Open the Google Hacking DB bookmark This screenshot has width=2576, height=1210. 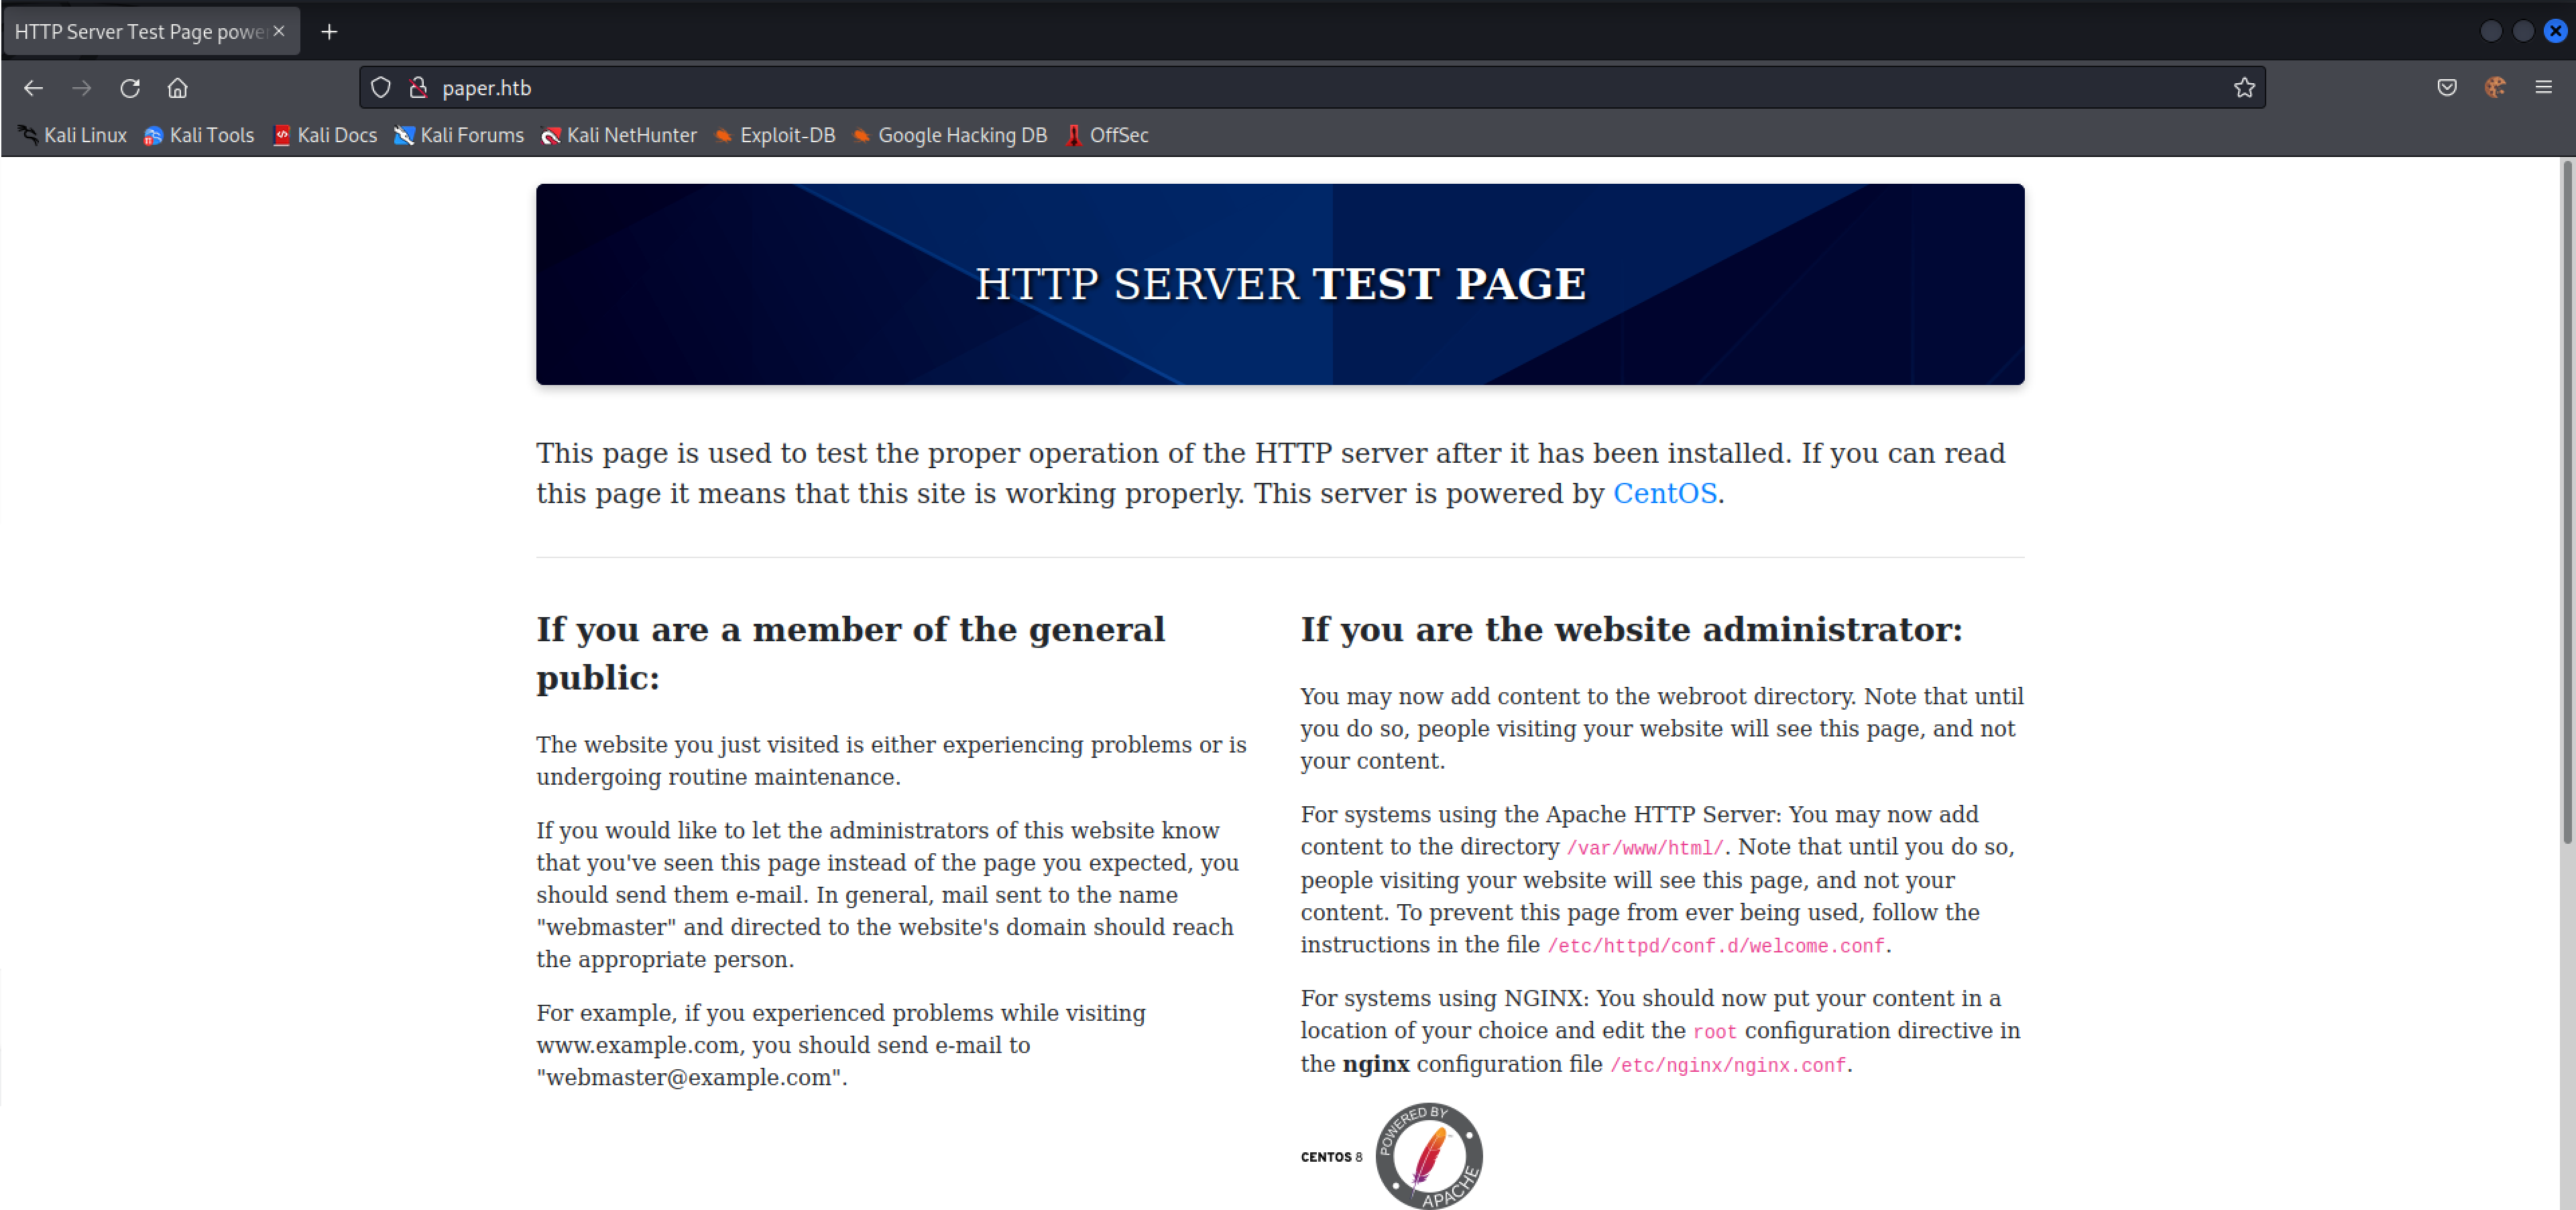coord(961,135)
